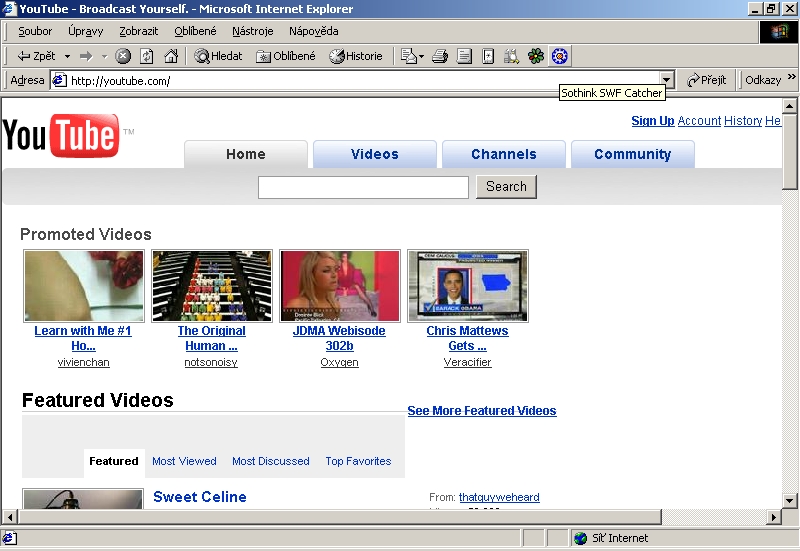Image resolution: width=800 pixels, height=551 pixels.
Task: Open the Back button history dropdown arrow
Action: (67, 56)
